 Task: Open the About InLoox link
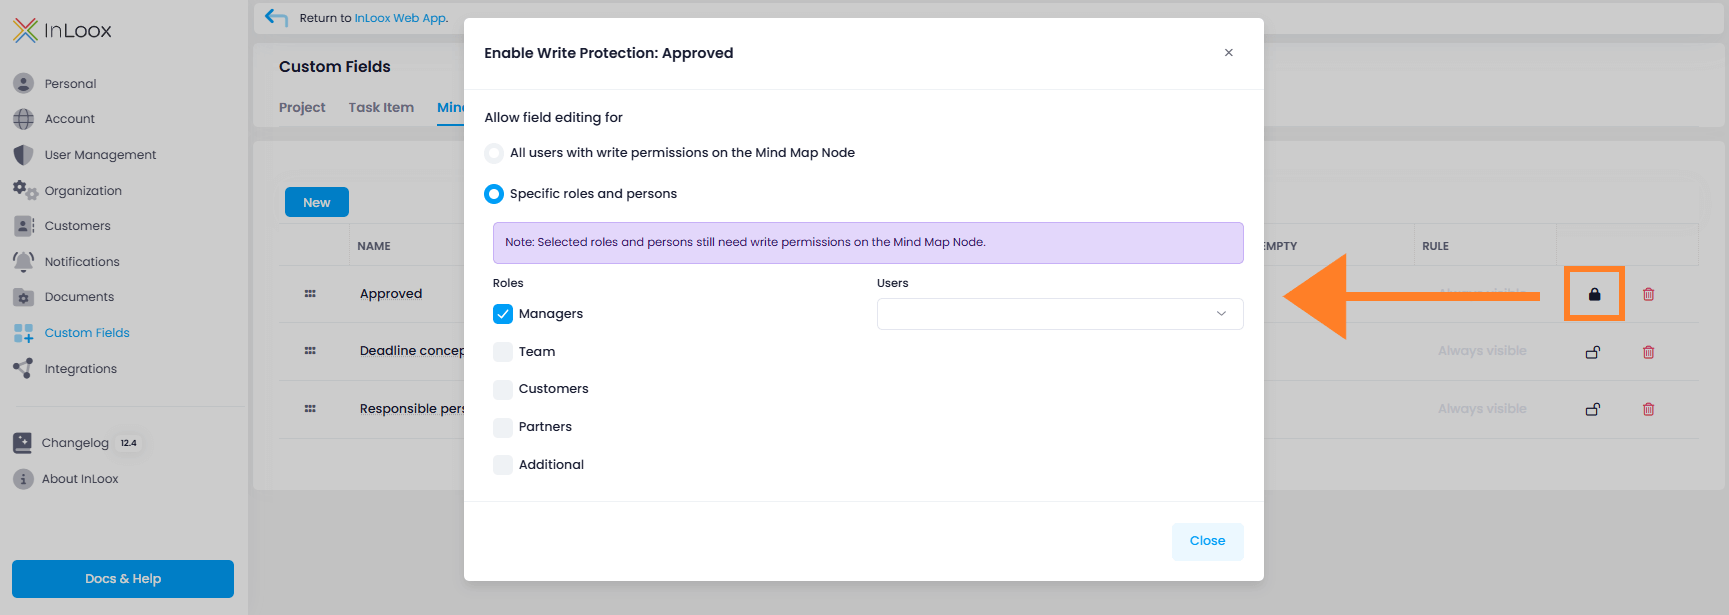pos(80,479)
